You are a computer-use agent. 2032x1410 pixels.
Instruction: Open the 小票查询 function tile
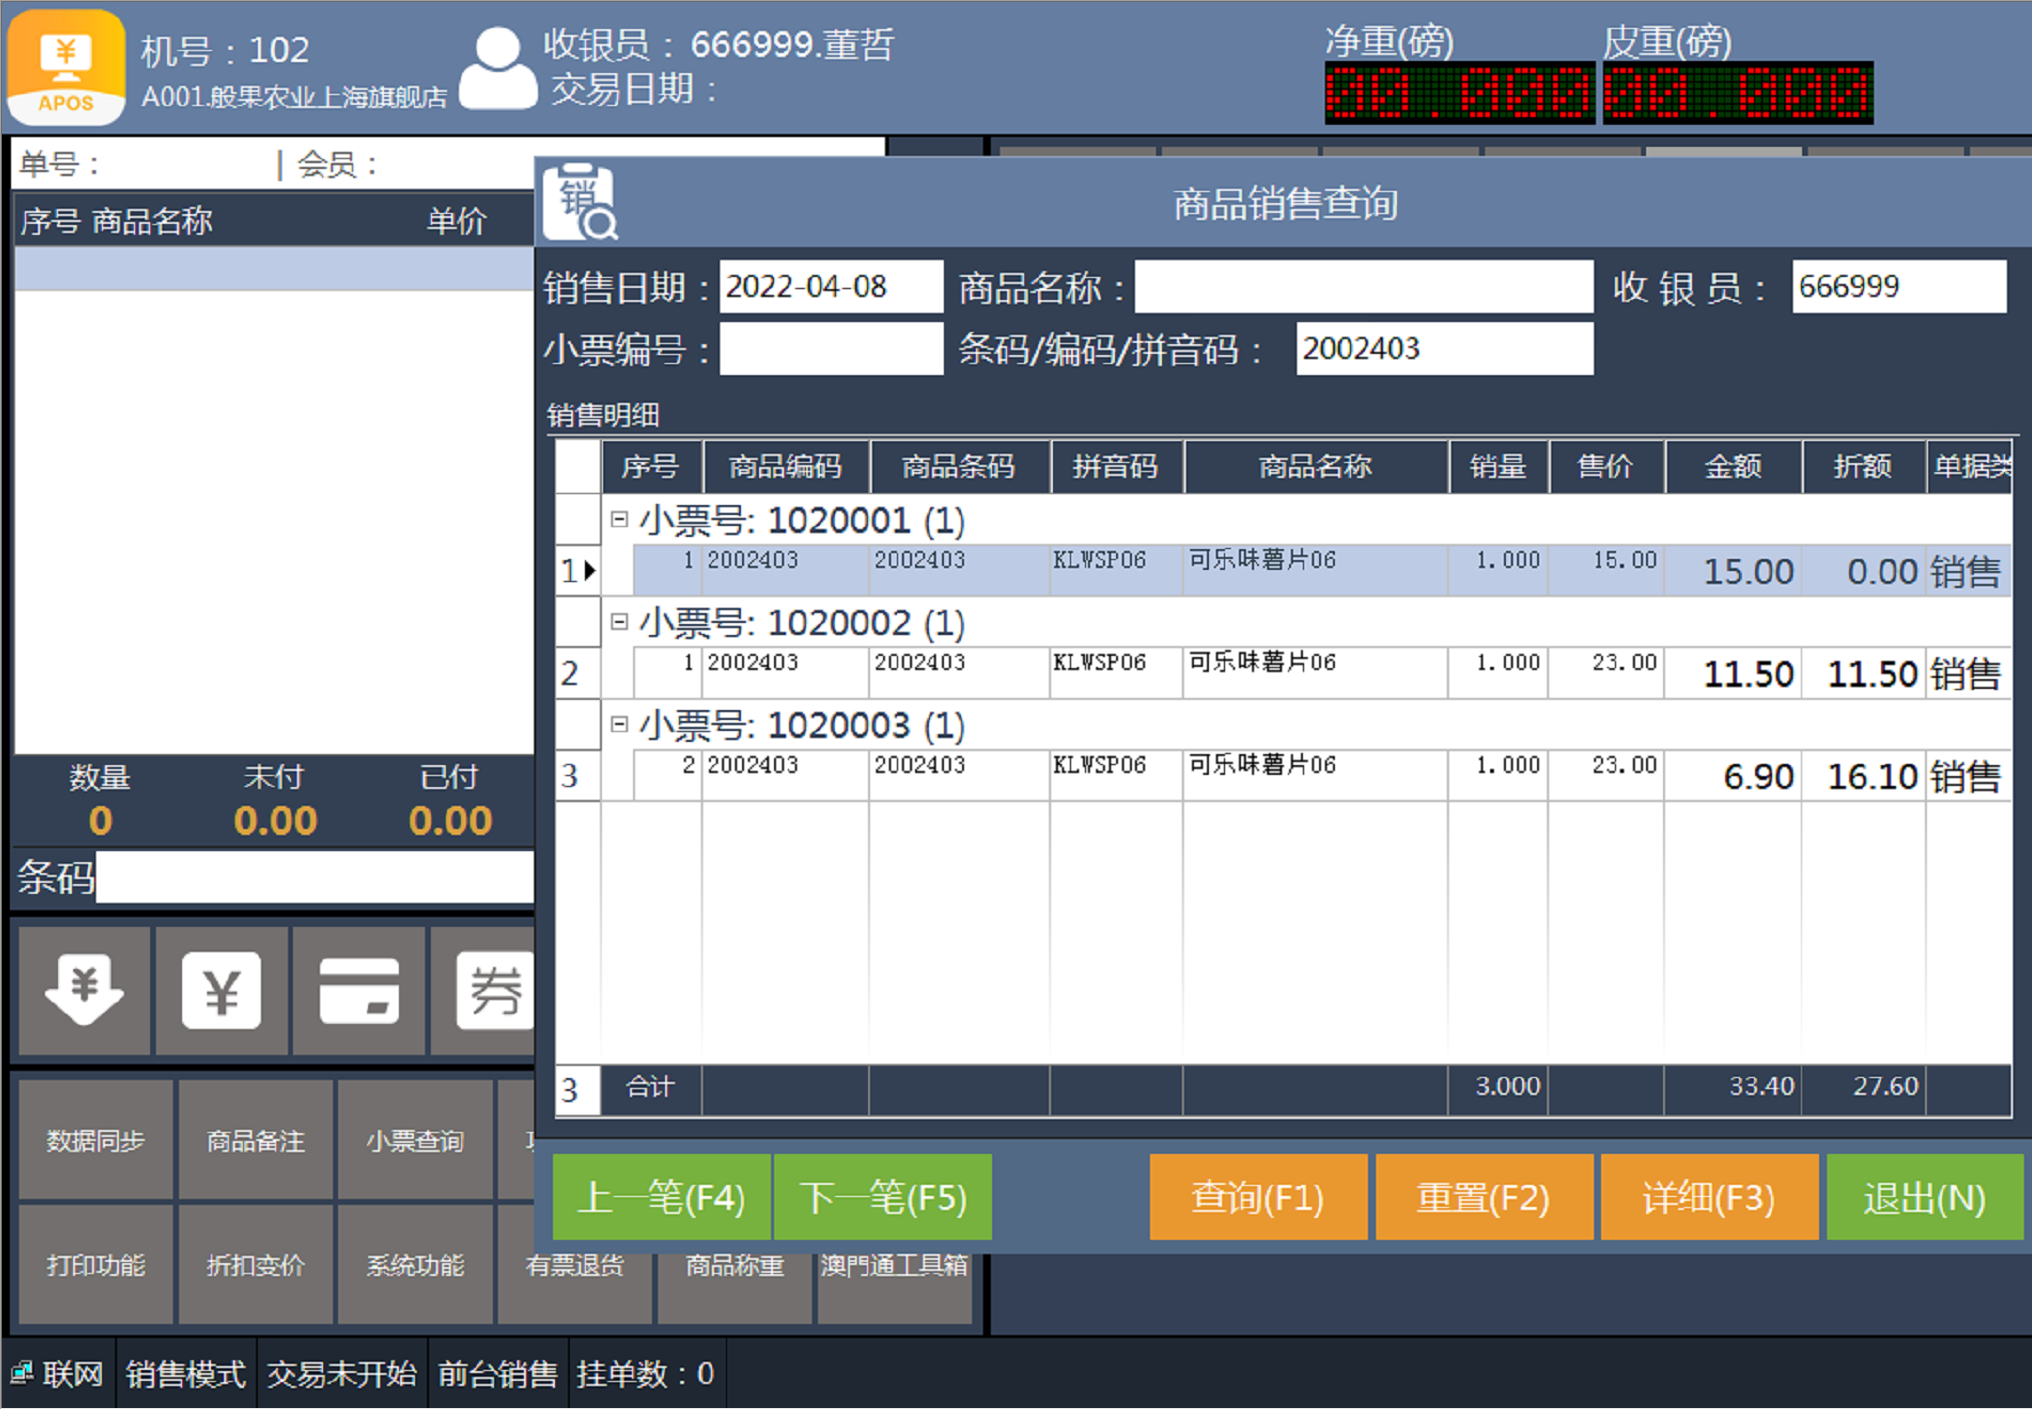415,1140
